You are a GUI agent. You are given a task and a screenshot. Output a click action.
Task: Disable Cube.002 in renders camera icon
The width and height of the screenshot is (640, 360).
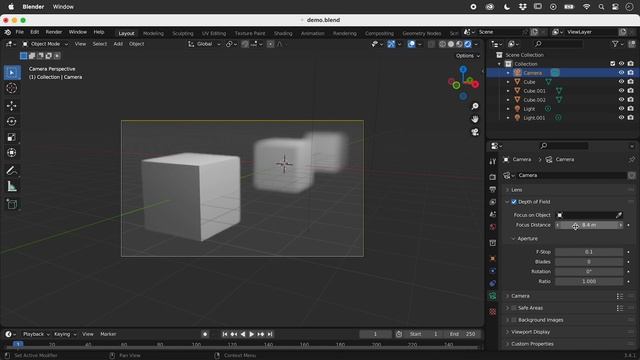tap(631, 100)
